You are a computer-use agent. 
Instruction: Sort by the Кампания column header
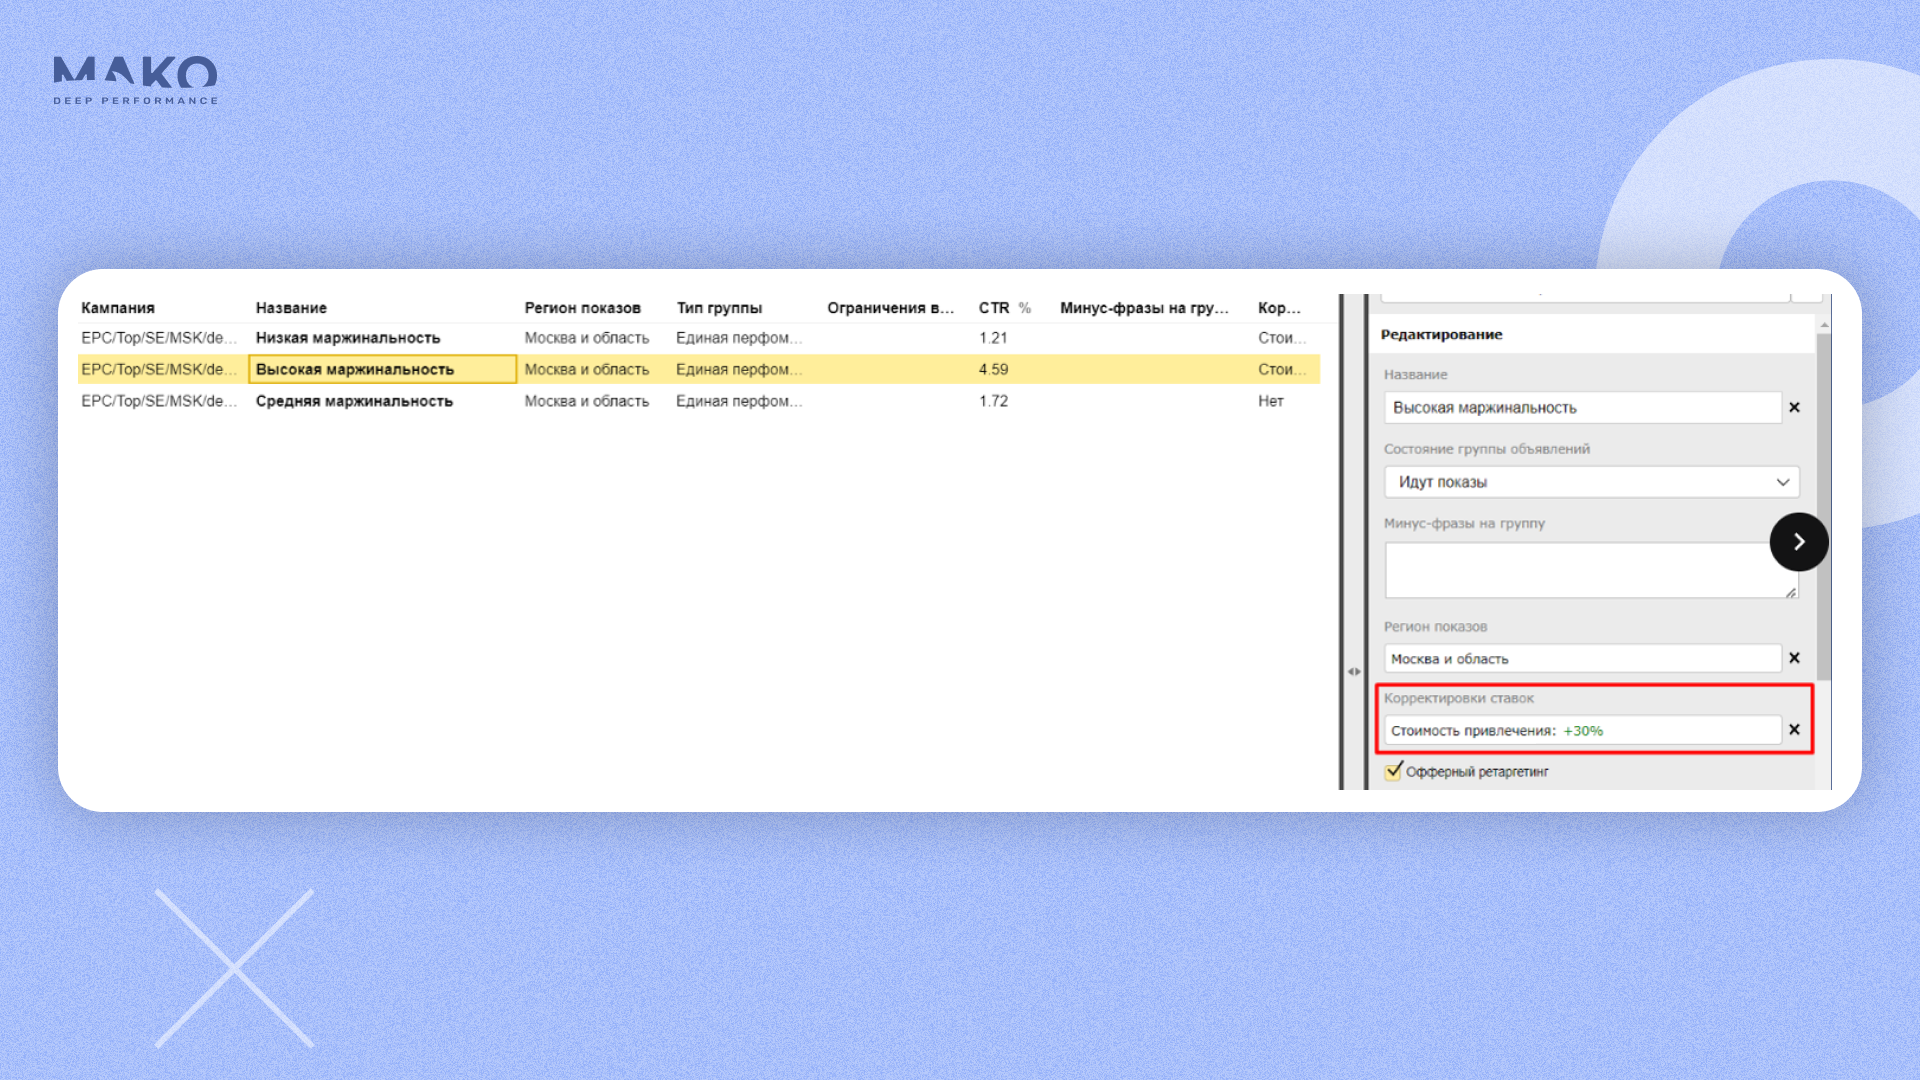pyautogui.click(x=118, y=308)
